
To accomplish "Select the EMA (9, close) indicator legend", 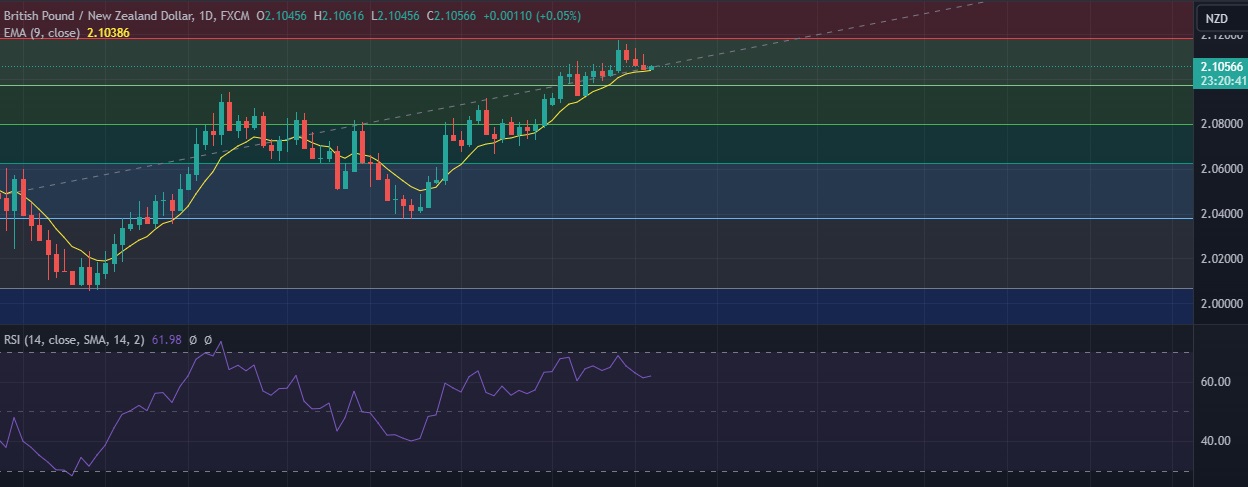I will [x=43, y=33].
